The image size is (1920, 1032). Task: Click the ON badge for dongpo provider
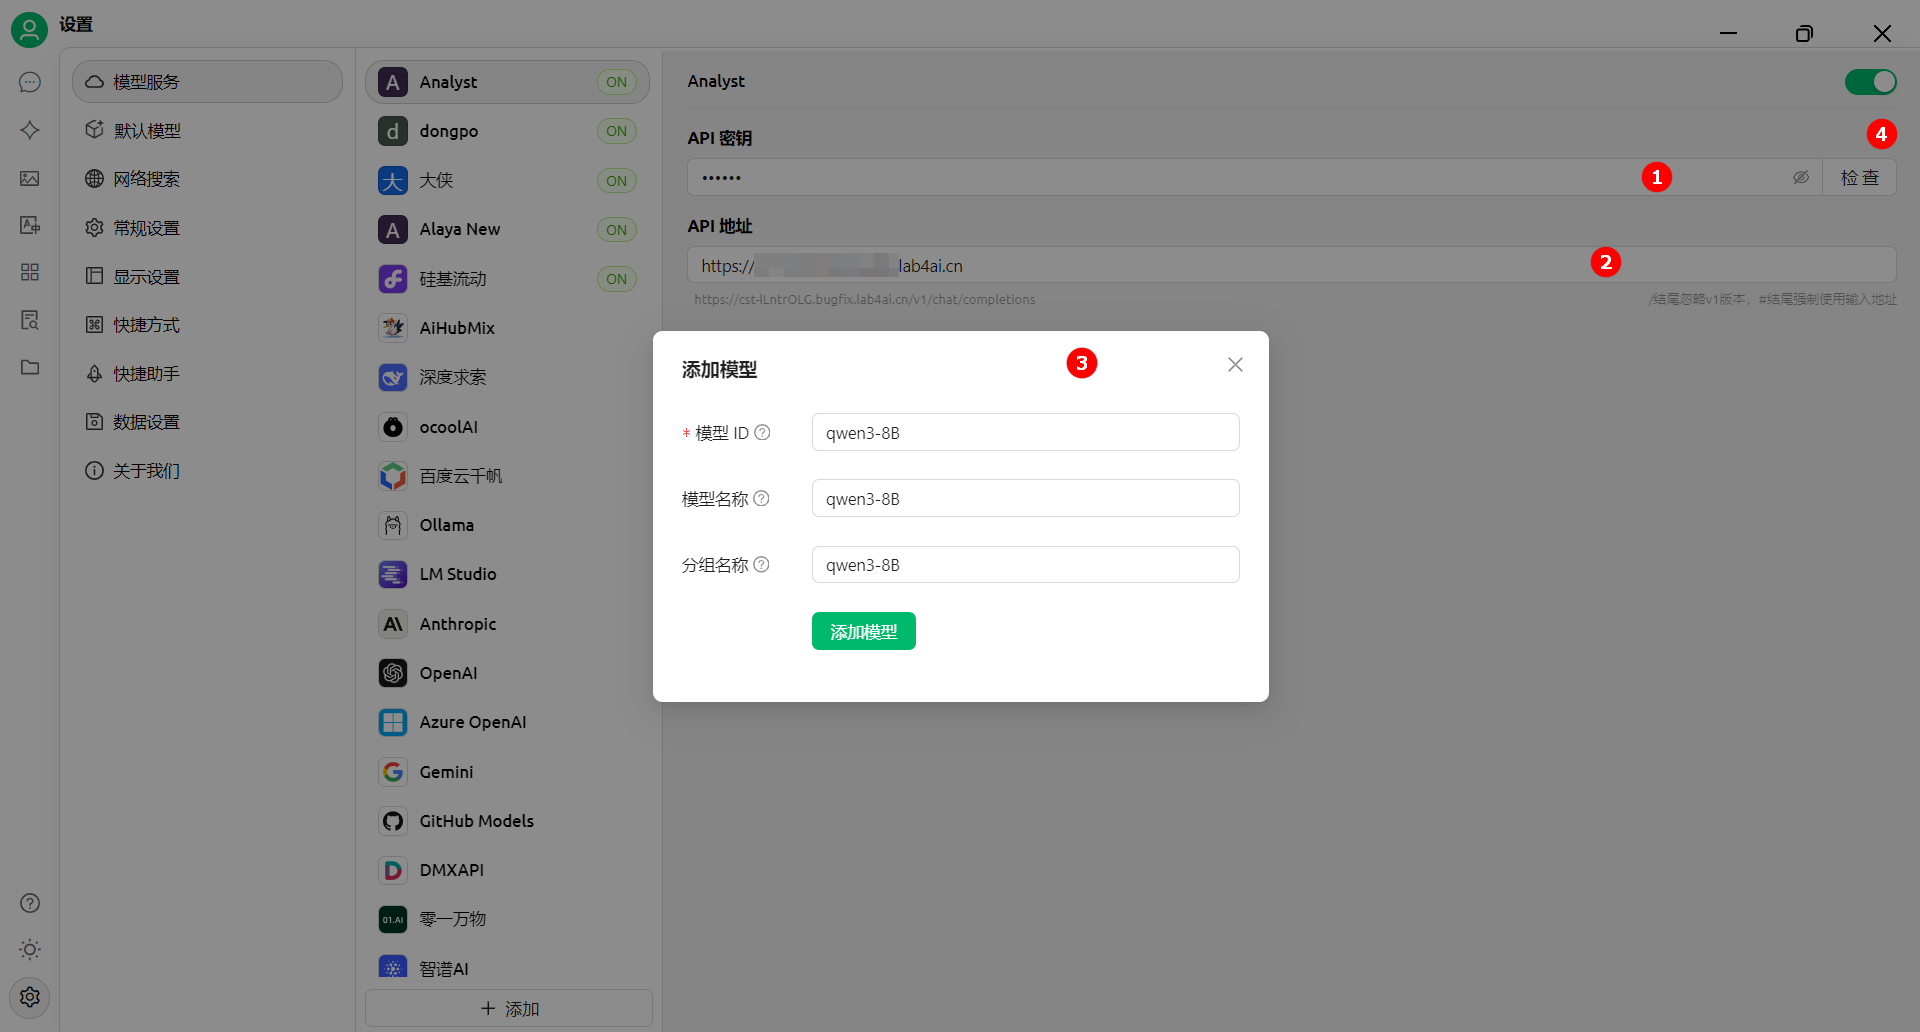tap(616, 131)
